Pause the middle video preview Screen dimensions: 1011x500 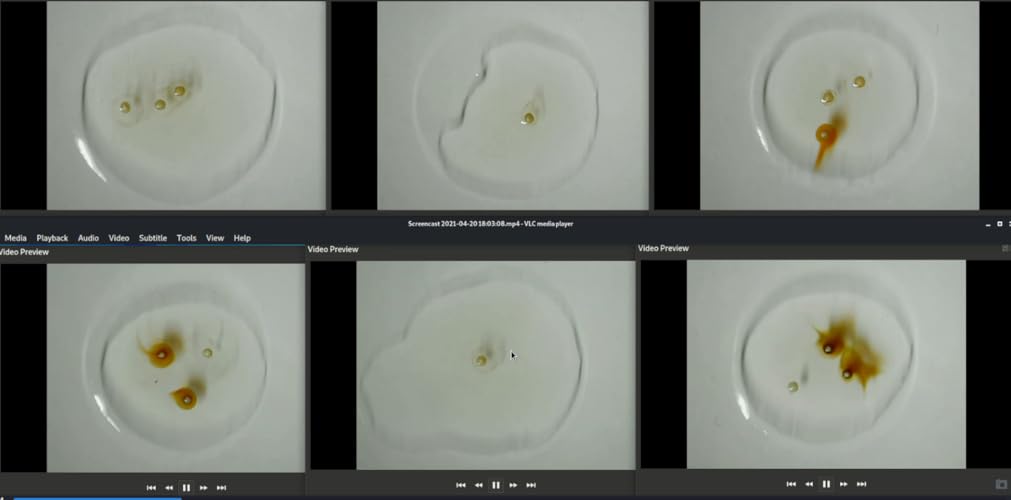[496, 485]
